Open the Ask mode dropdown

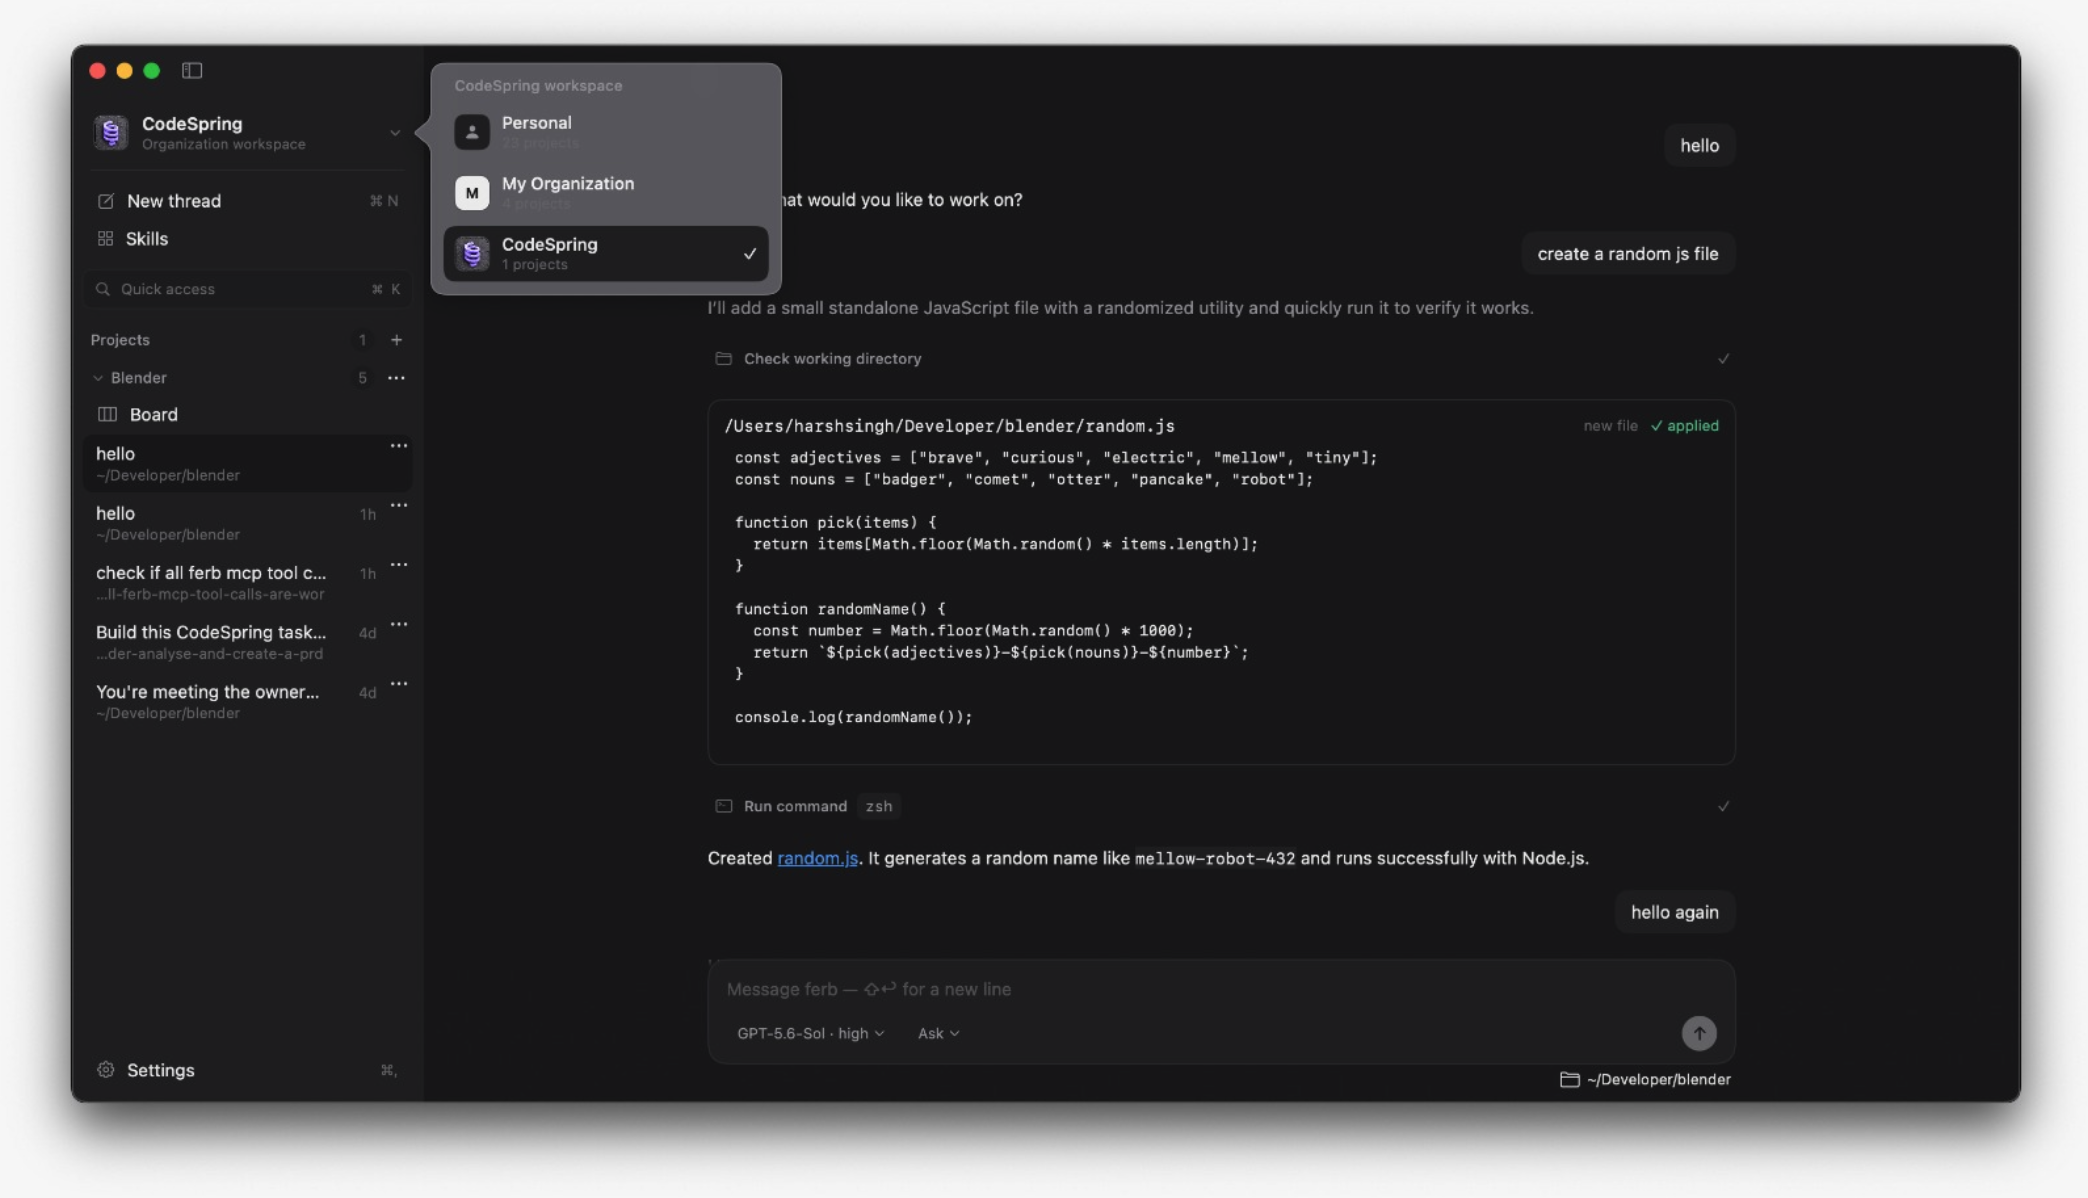tap(938, 1033)
